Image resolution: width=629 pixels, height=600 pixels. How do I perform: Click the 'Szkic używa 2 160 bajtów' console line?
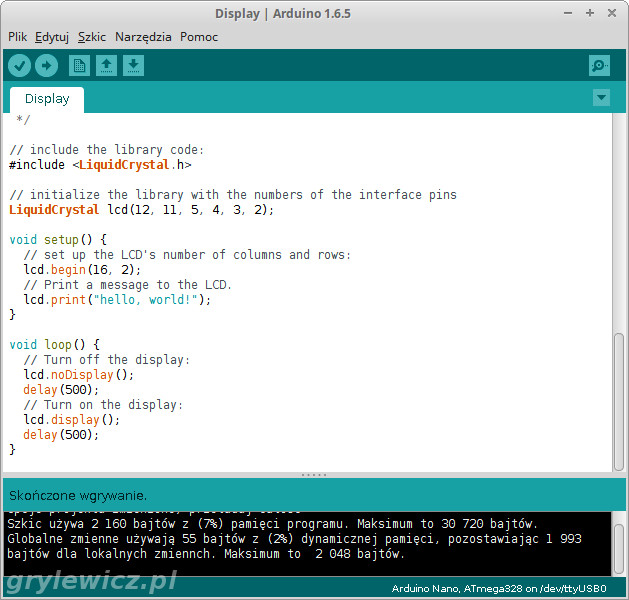[272, 524]
